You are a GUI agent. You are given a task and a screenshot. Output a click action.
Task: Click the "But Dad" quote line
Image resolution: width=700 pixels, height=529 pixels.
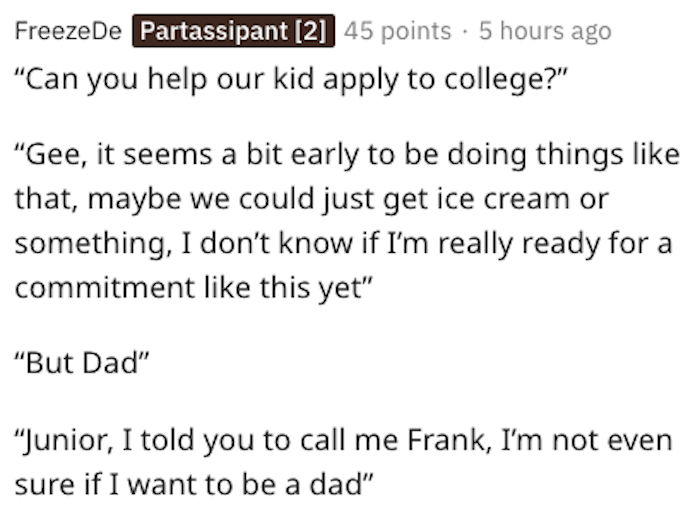coord(82,362)
